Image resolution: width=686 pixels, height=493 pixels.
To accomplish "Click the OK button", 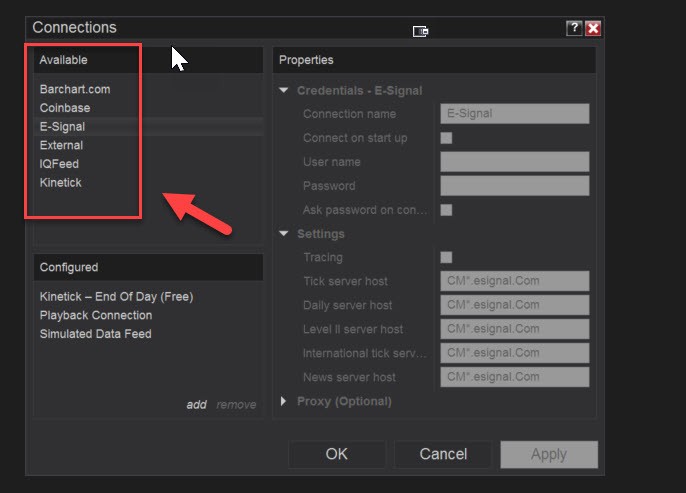I will click(x=337, y=454).
